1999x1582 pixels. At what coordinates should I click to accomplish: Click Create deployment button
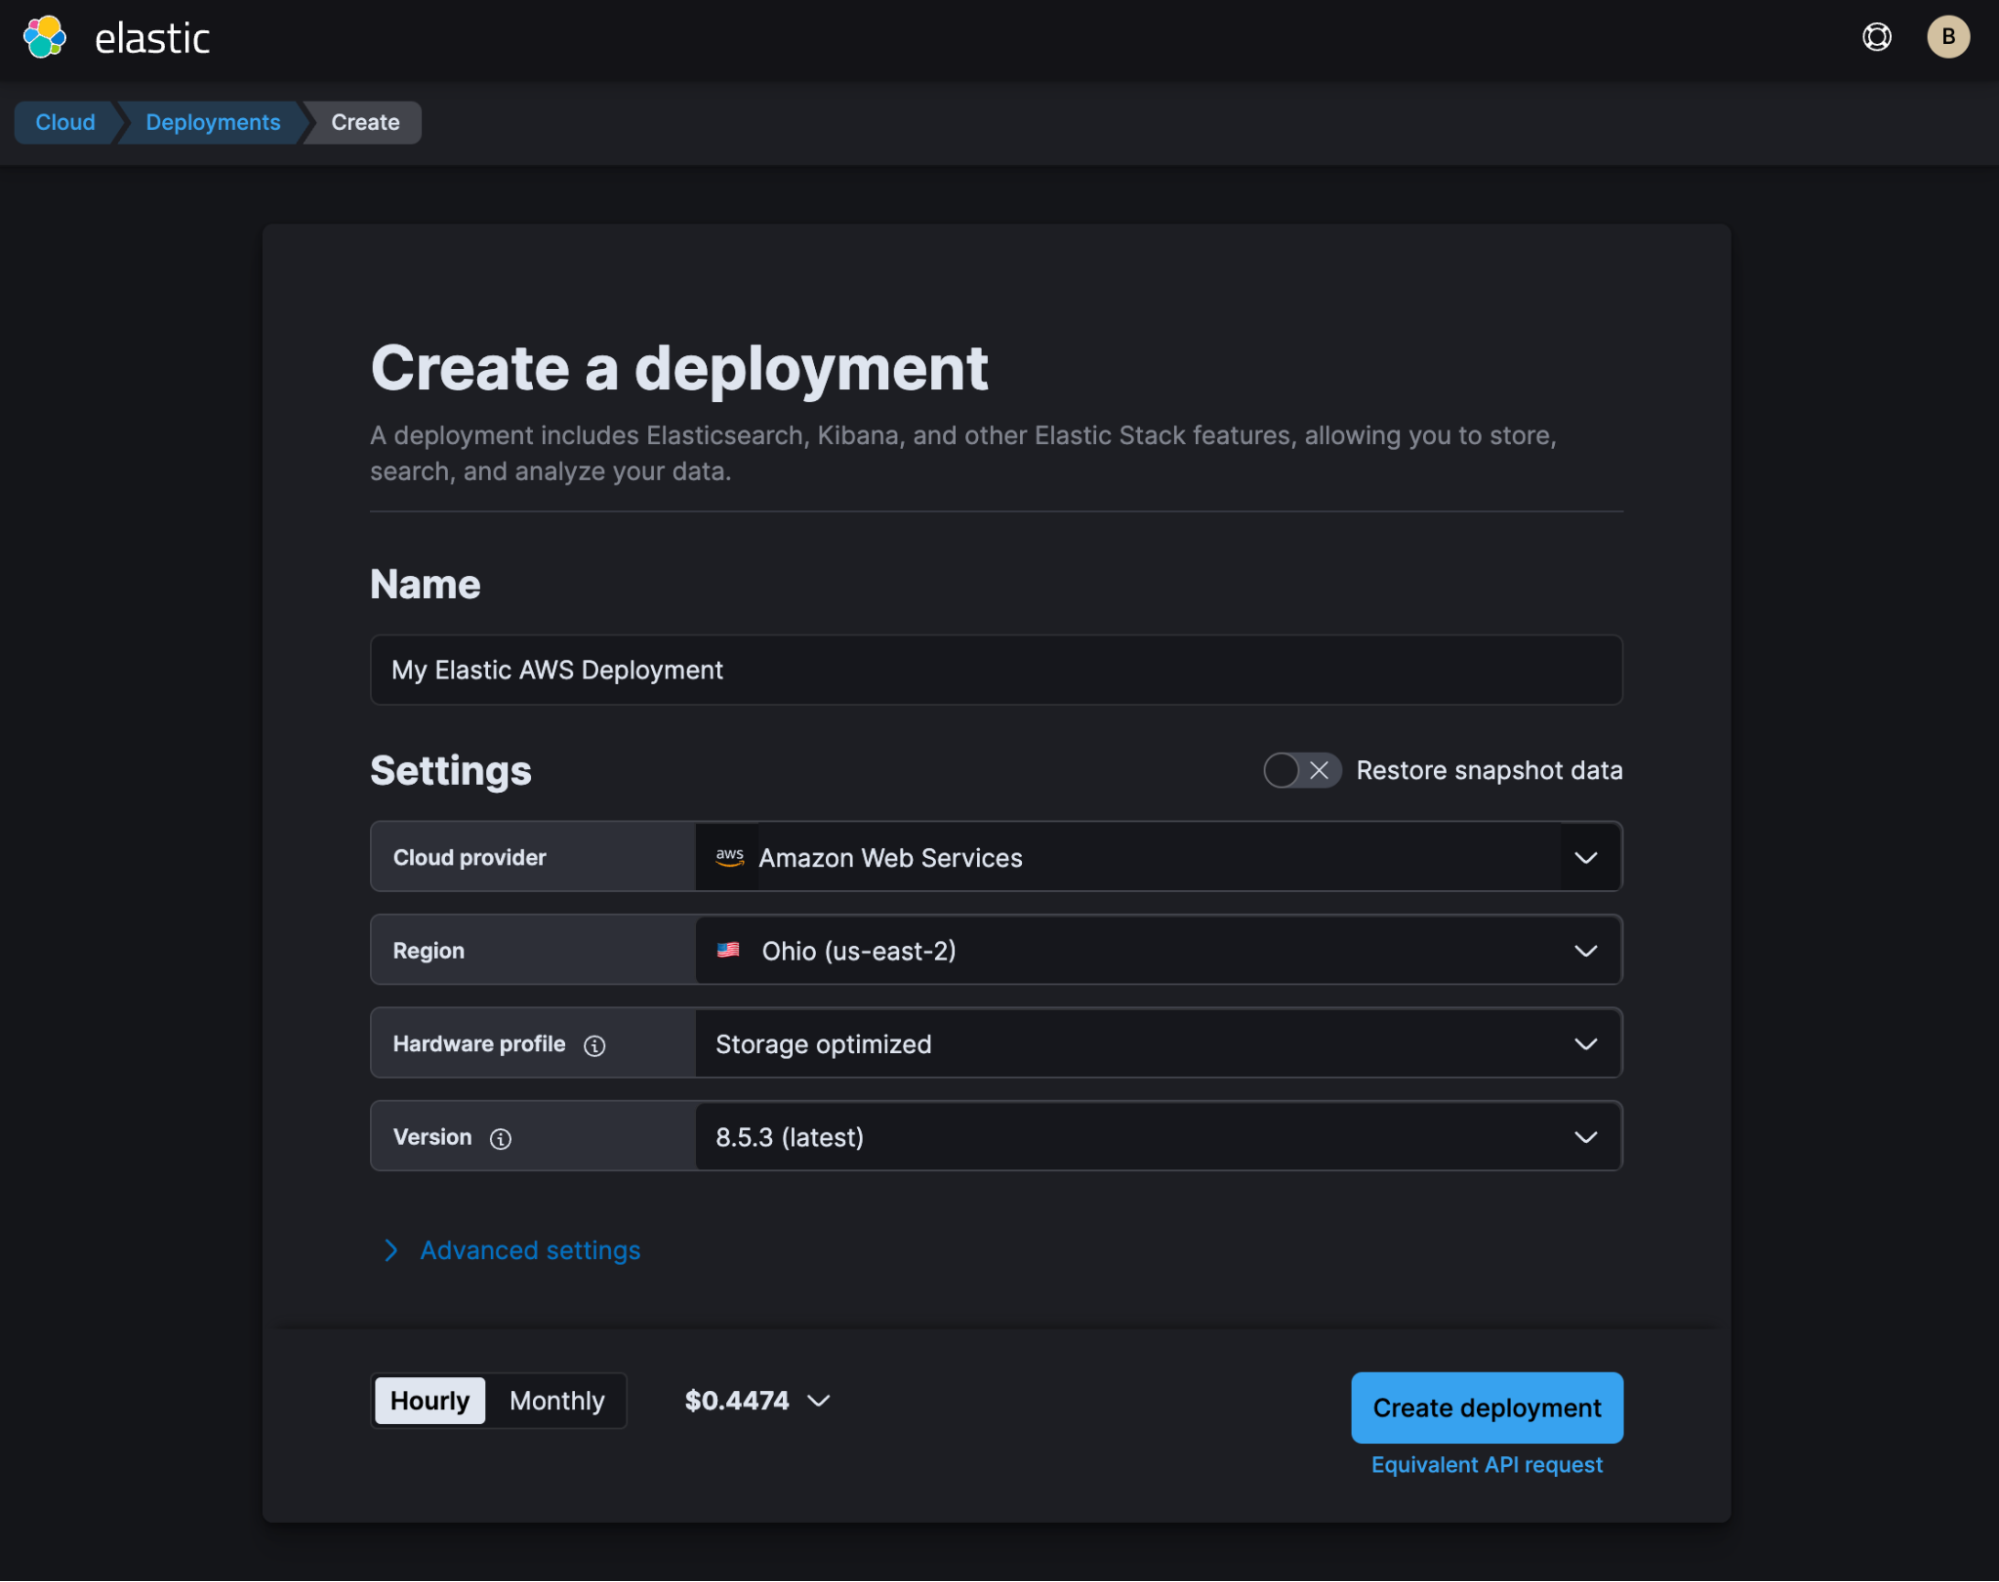tap(1486, 1407)
